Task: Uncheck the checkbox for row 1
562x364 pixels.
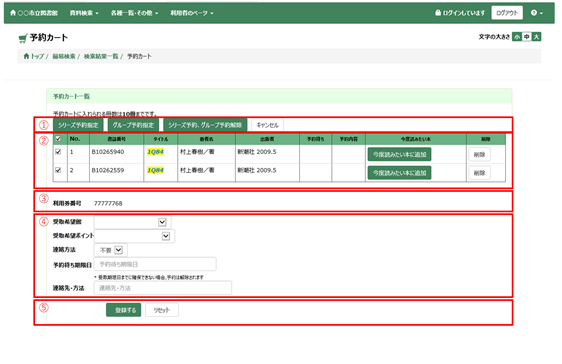Action: (x=58, y=152)
